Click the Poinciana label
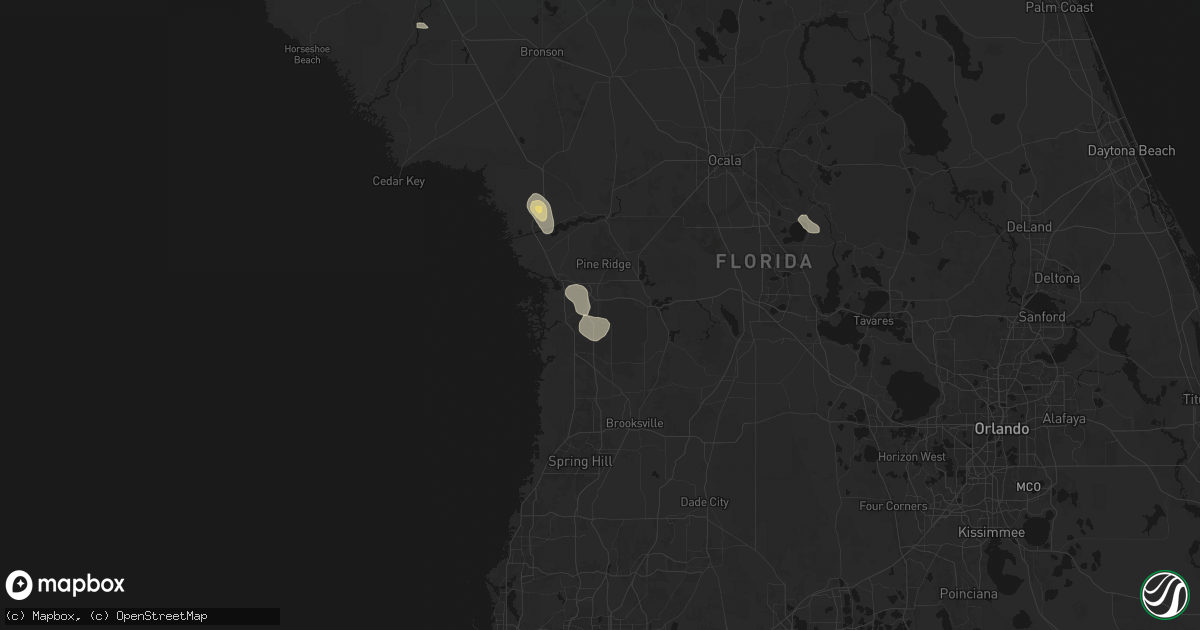This screenshot has width=1200, height=630. [970, 594]
